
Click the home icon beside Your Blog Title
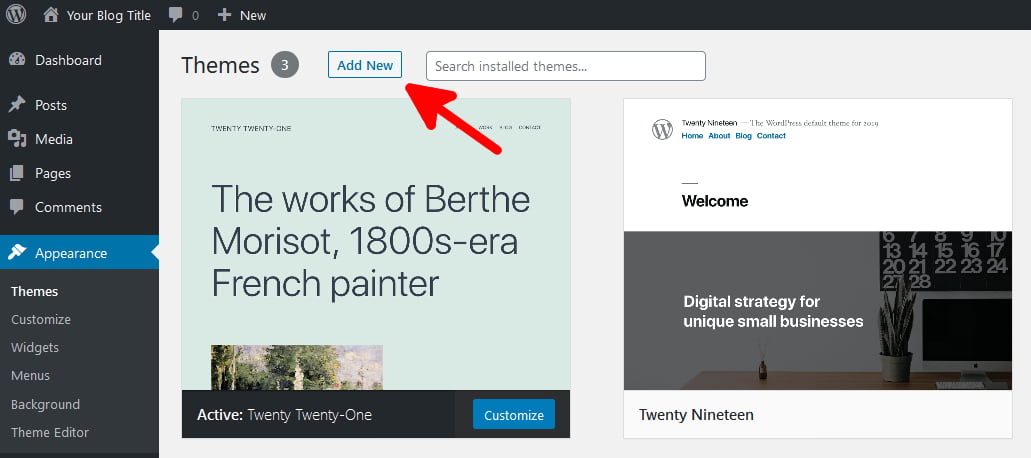tap(51, 14)
